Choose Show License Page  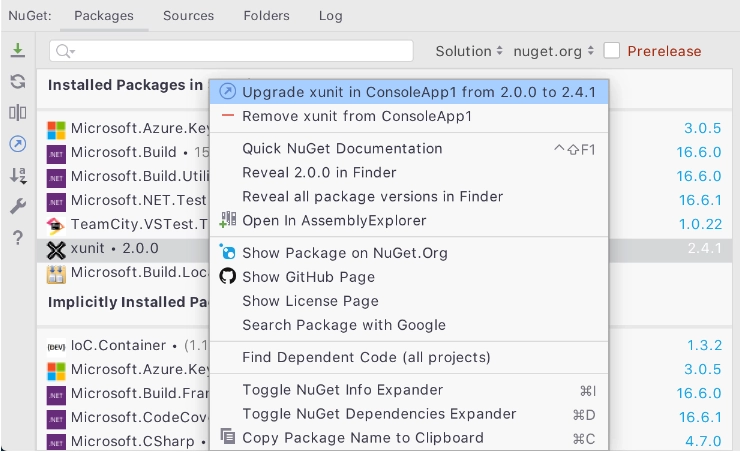click(409, 301)
